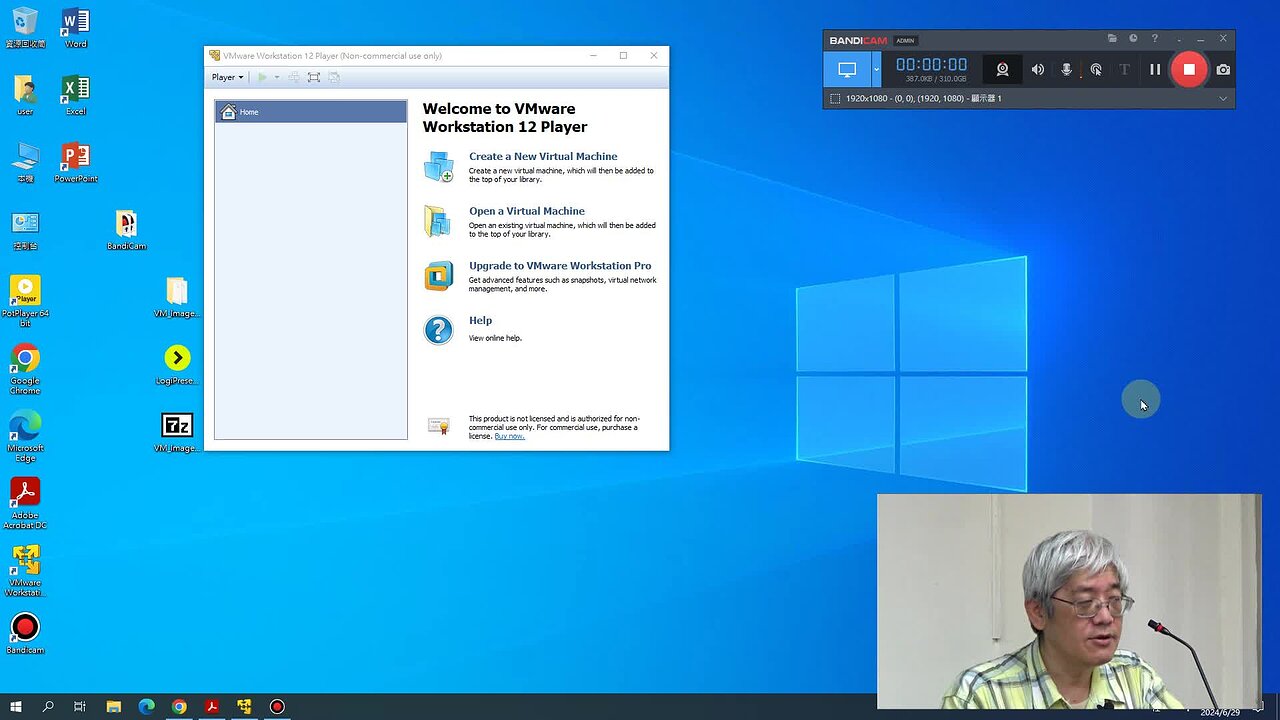Screen dimensions: 1280x720
Task: Expand Bandicam capture area bar chevron
Action: click(x=1222, y=99)
